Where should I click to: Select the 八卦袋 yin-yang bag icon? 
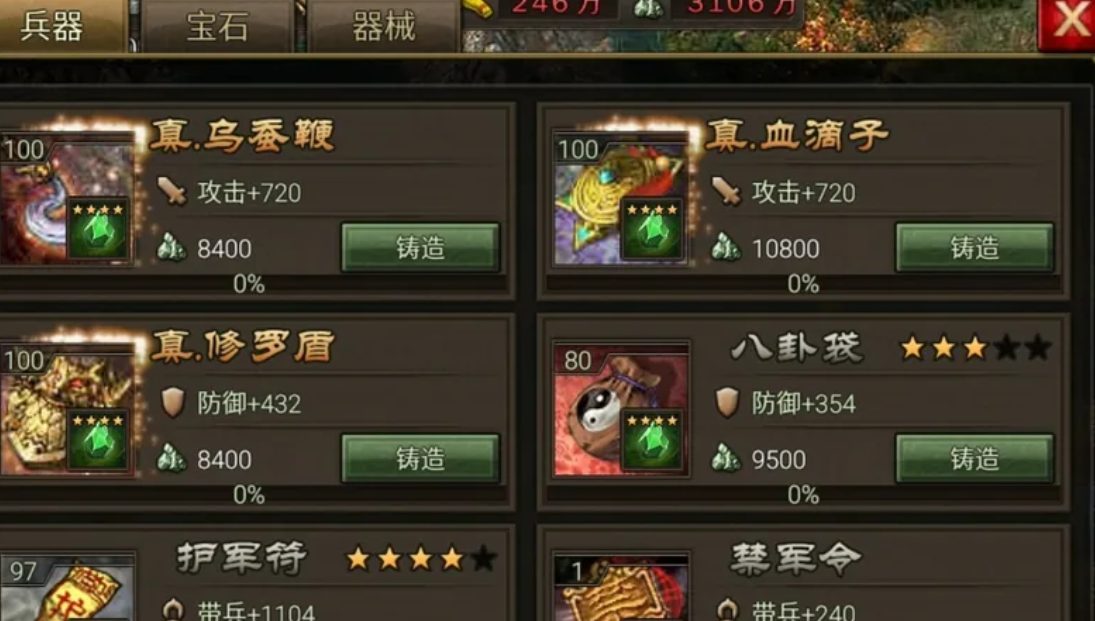pyautogui.click(x=620, y=410)
